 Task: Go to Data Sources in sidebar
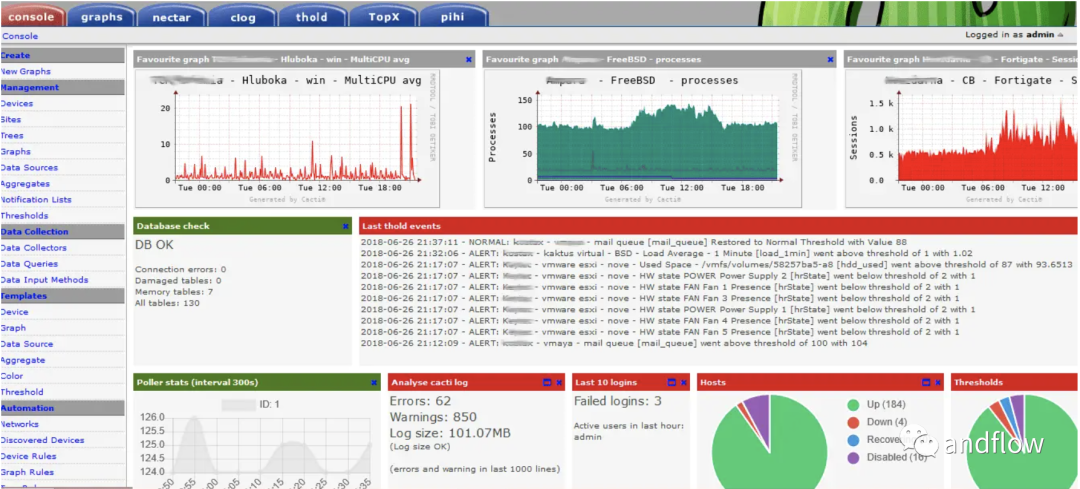[29, 168]
